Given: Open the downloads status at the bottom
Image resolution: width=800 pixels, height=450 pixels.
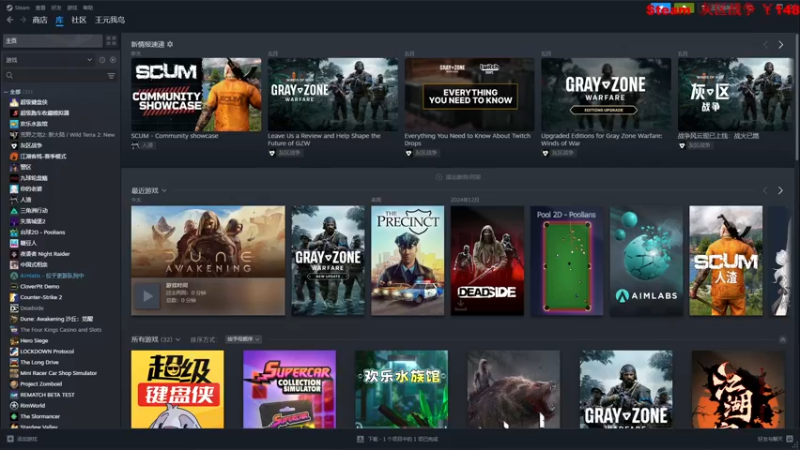Looking at the screenshot, I should point(397,439).
